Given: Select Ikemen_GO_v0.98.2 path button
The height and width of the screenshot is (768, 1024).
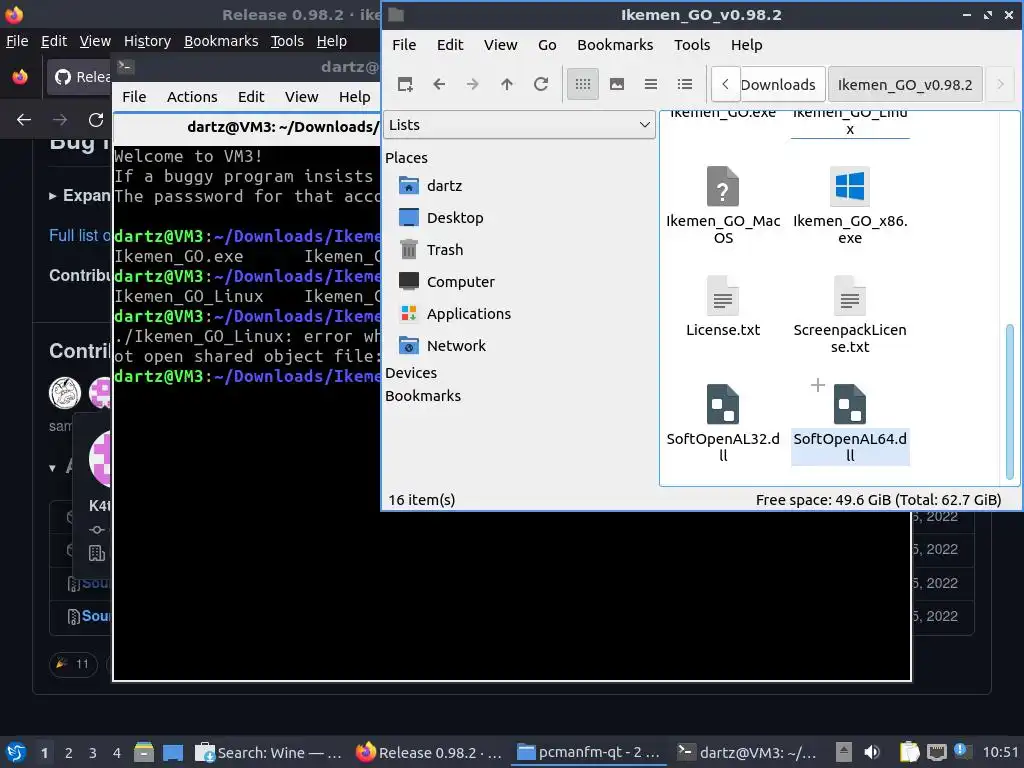Looking at the screenshot, I should pos(905,85).
